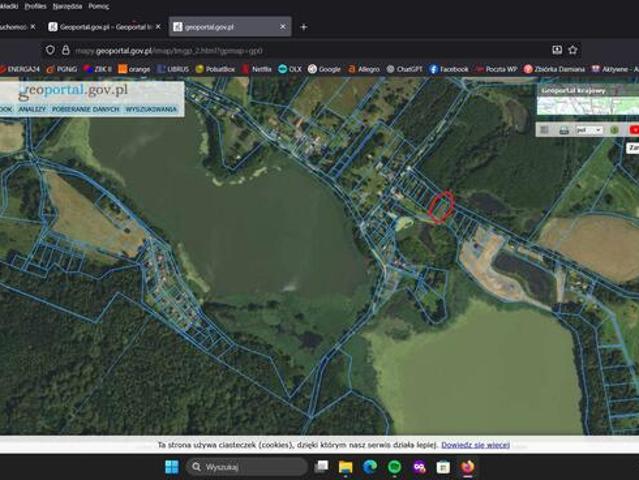Open the language dropdown showing pol
This screenshot has width=639, height=480.
click(589, 130)
